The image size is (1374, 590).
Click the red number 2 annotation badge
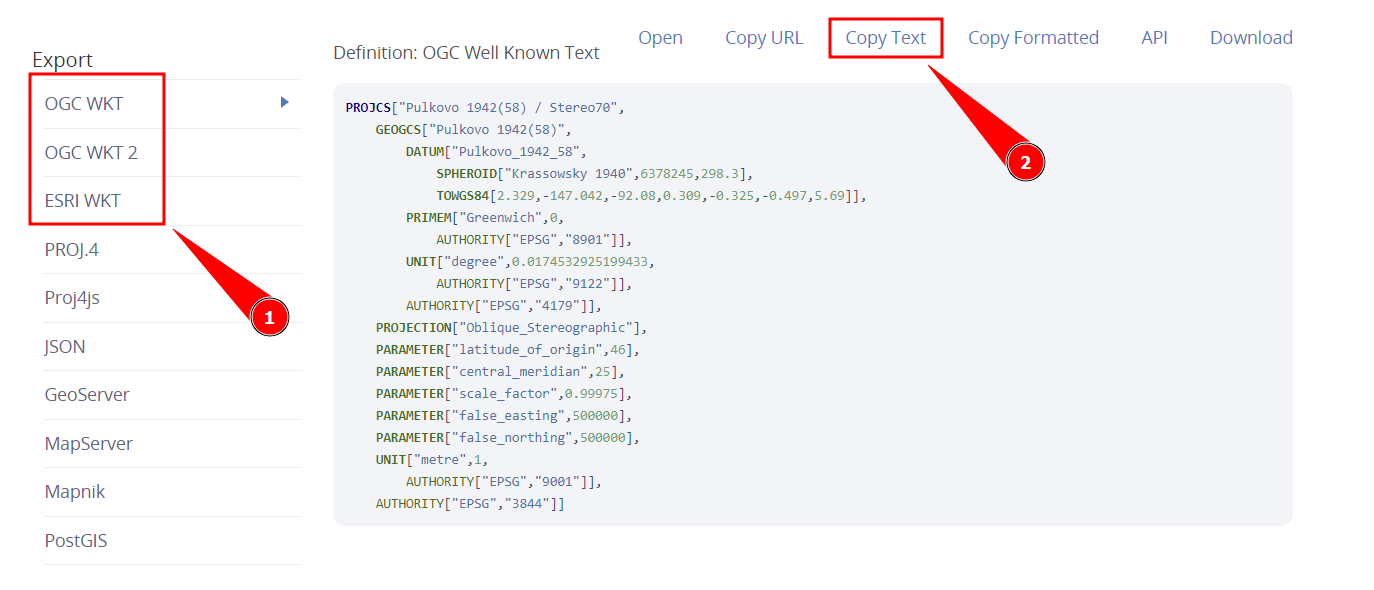coord(1025,162)
